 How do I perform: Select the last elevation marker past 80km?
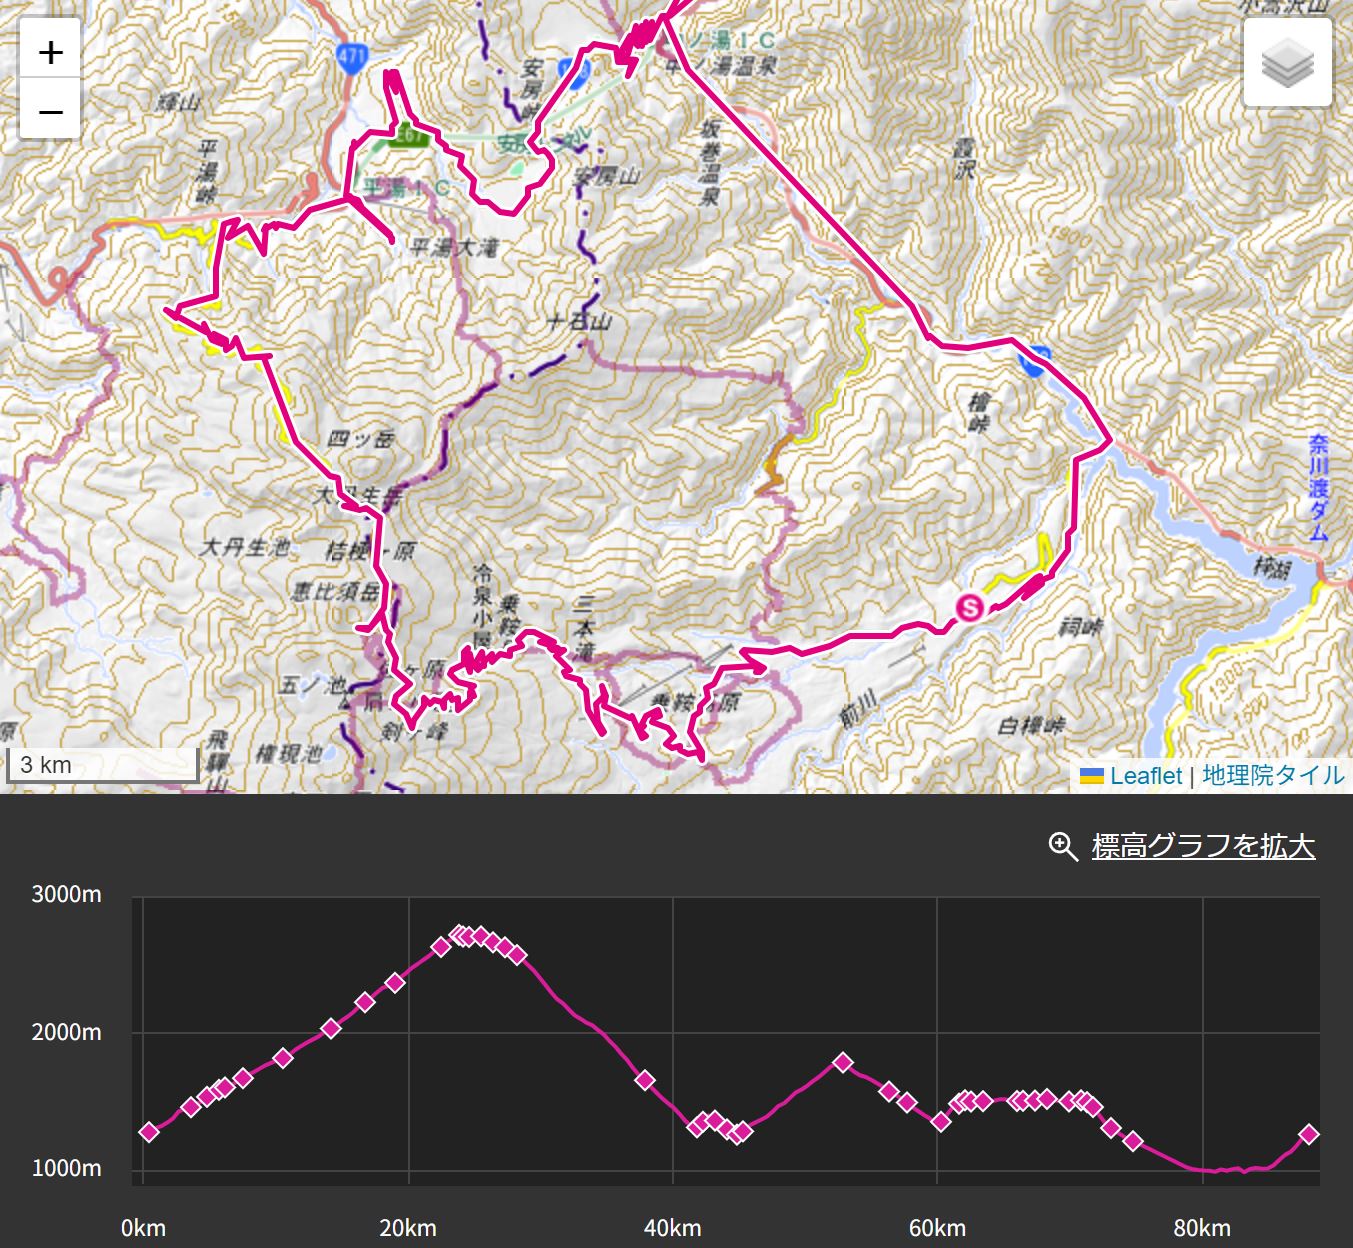click(x=1308, y=1134)
